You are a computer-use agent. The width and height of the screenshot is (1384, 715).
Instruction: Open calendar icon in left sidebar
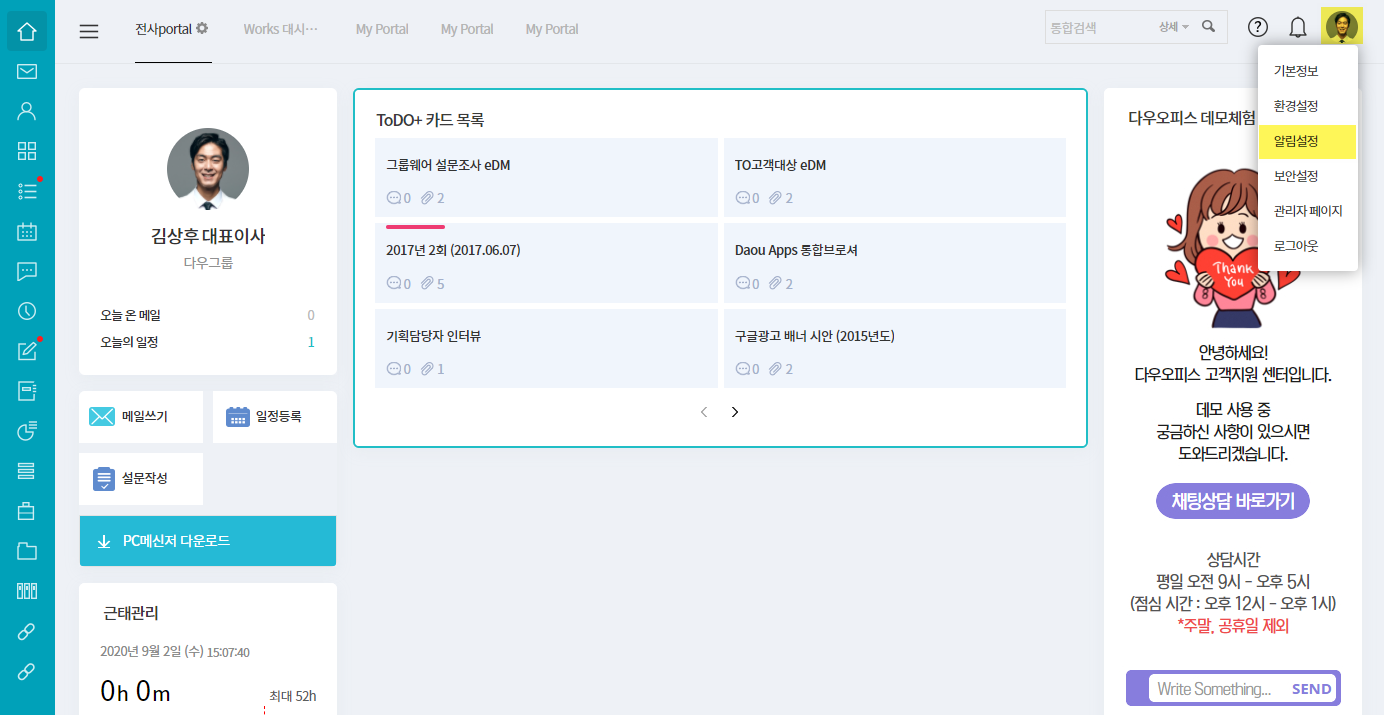pyautogui.click(x=27, y=232)
